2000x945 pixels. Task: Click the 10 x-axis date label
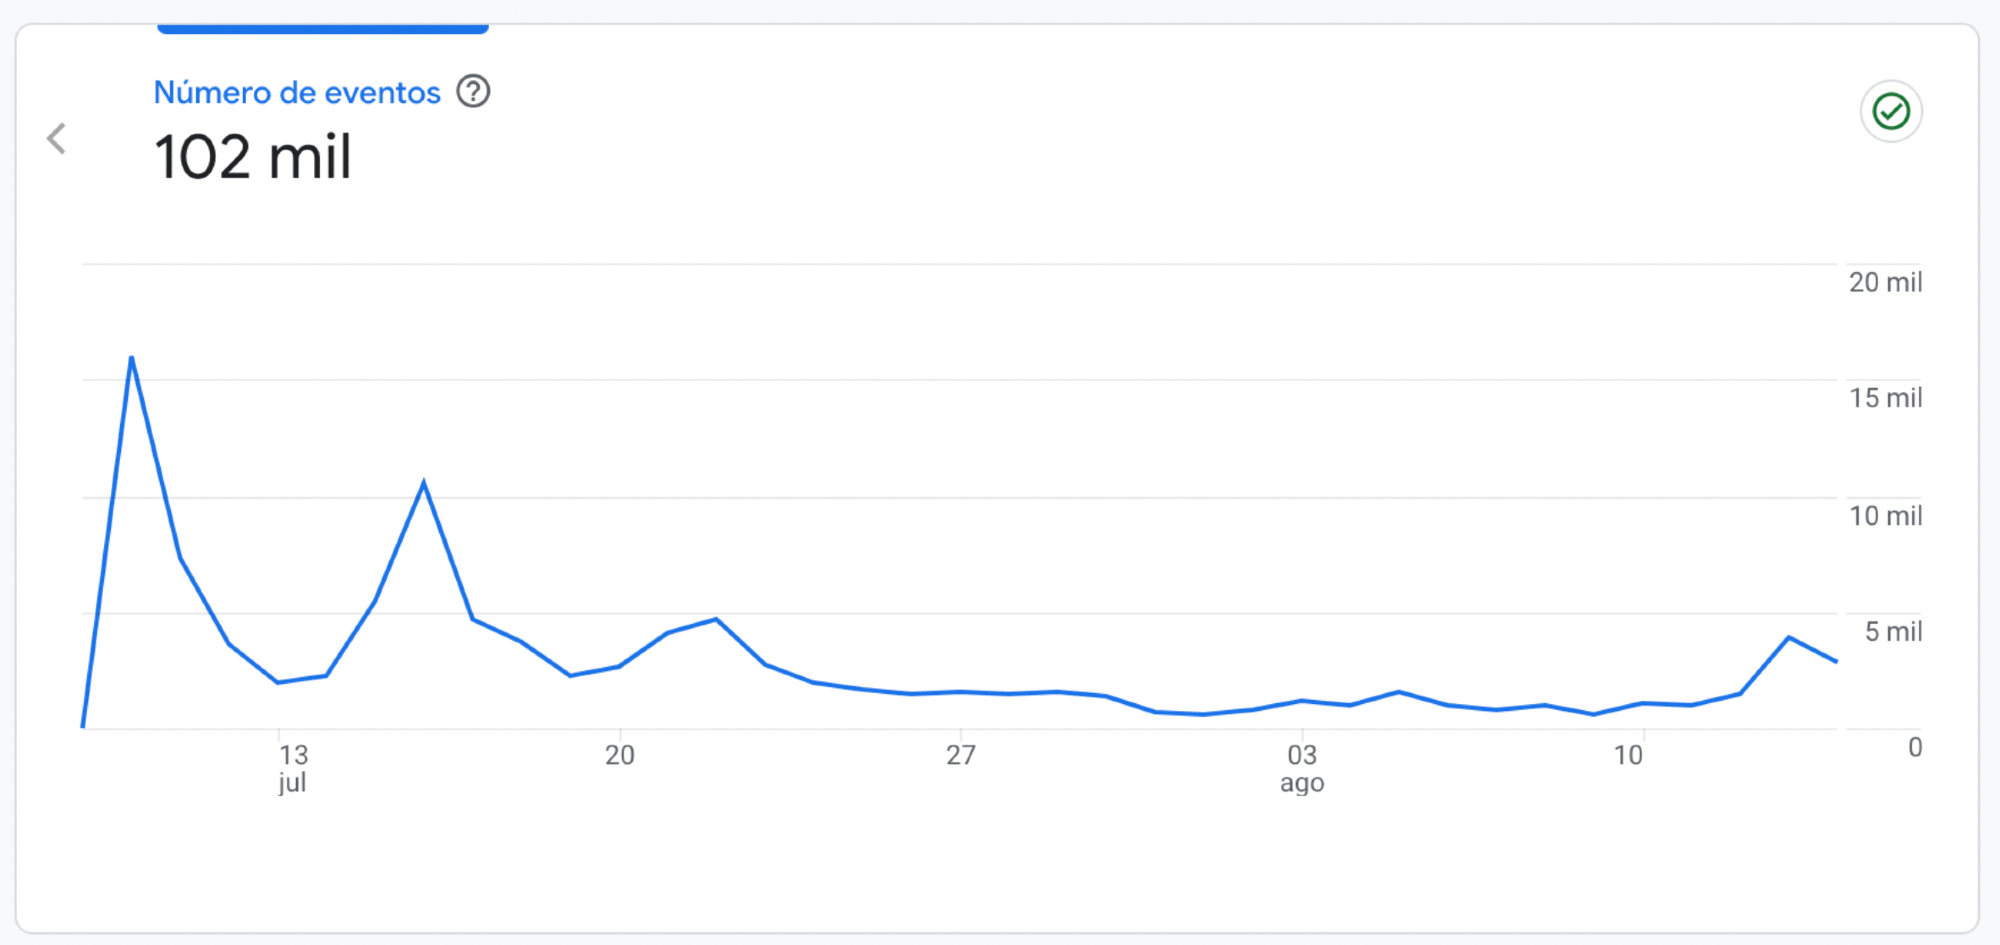1628,755
